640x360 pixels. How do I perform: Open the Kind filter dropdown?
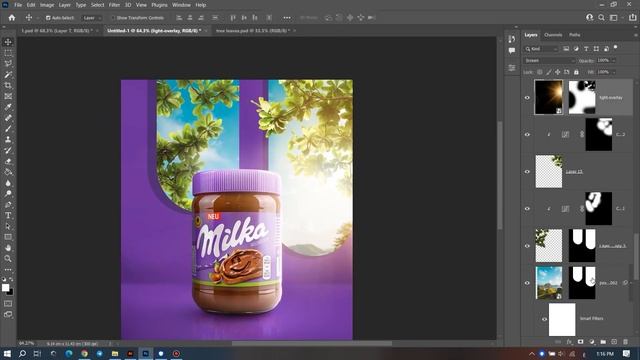(x=541, y=49)
